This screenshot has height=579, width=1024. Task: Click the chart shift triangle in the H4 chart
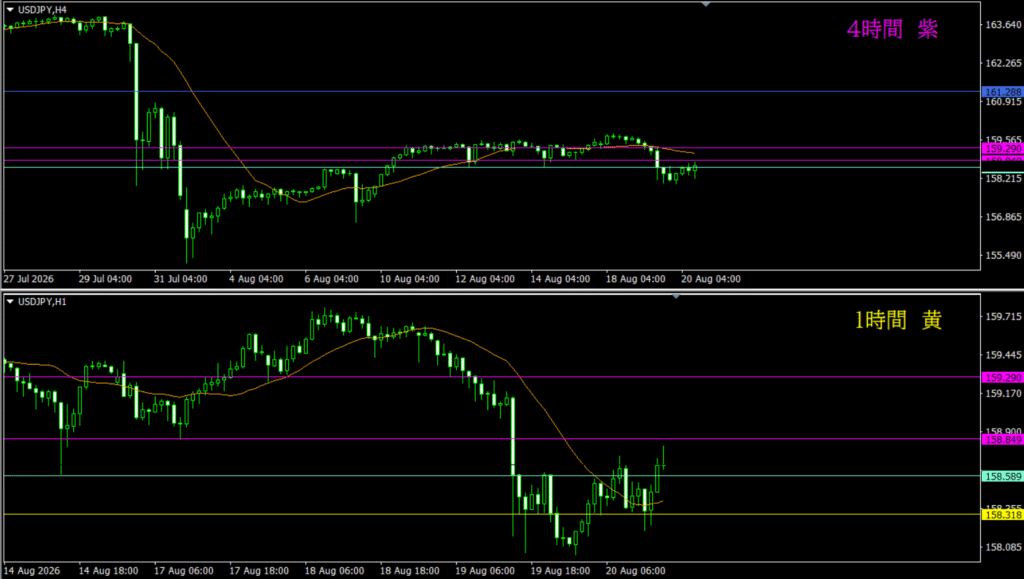705,5
